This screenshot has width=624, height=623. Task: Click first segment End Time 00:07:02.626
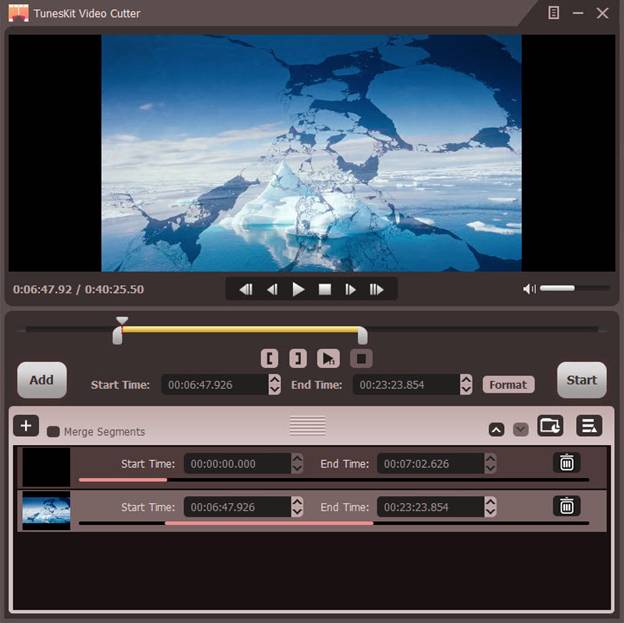431,463
